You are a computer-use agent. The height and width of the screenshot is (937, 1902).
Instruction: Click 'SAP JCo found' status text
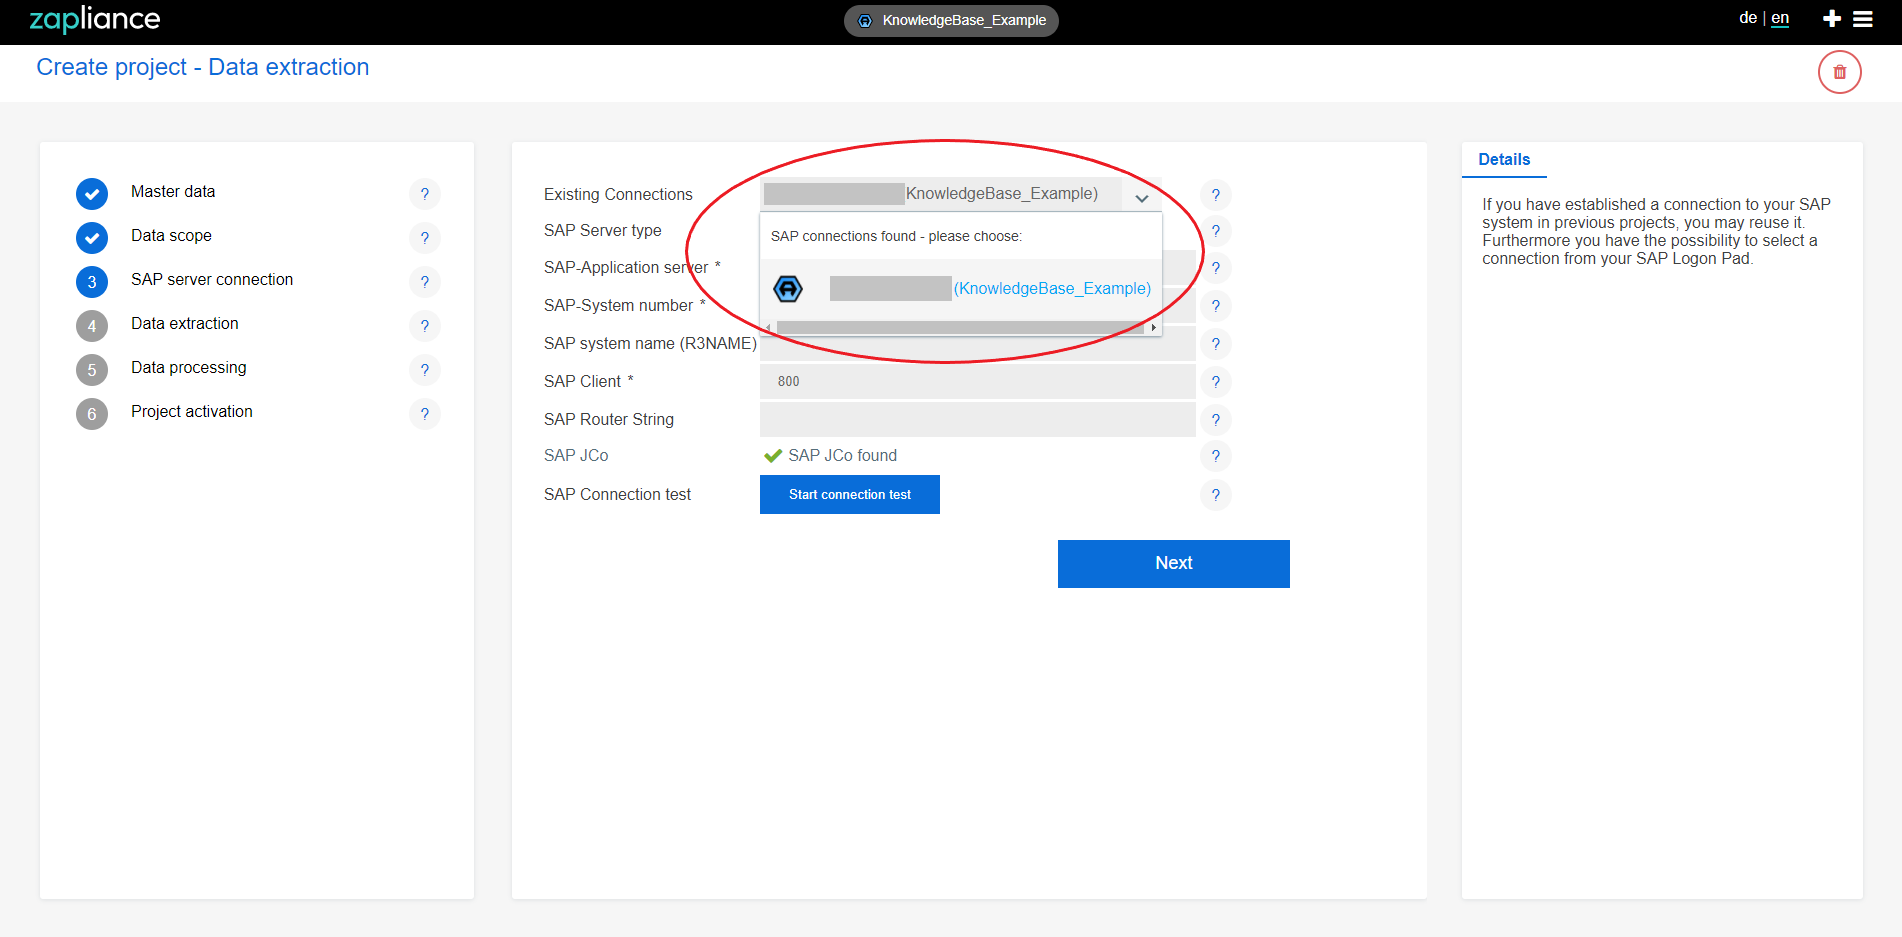pos(843,456)
